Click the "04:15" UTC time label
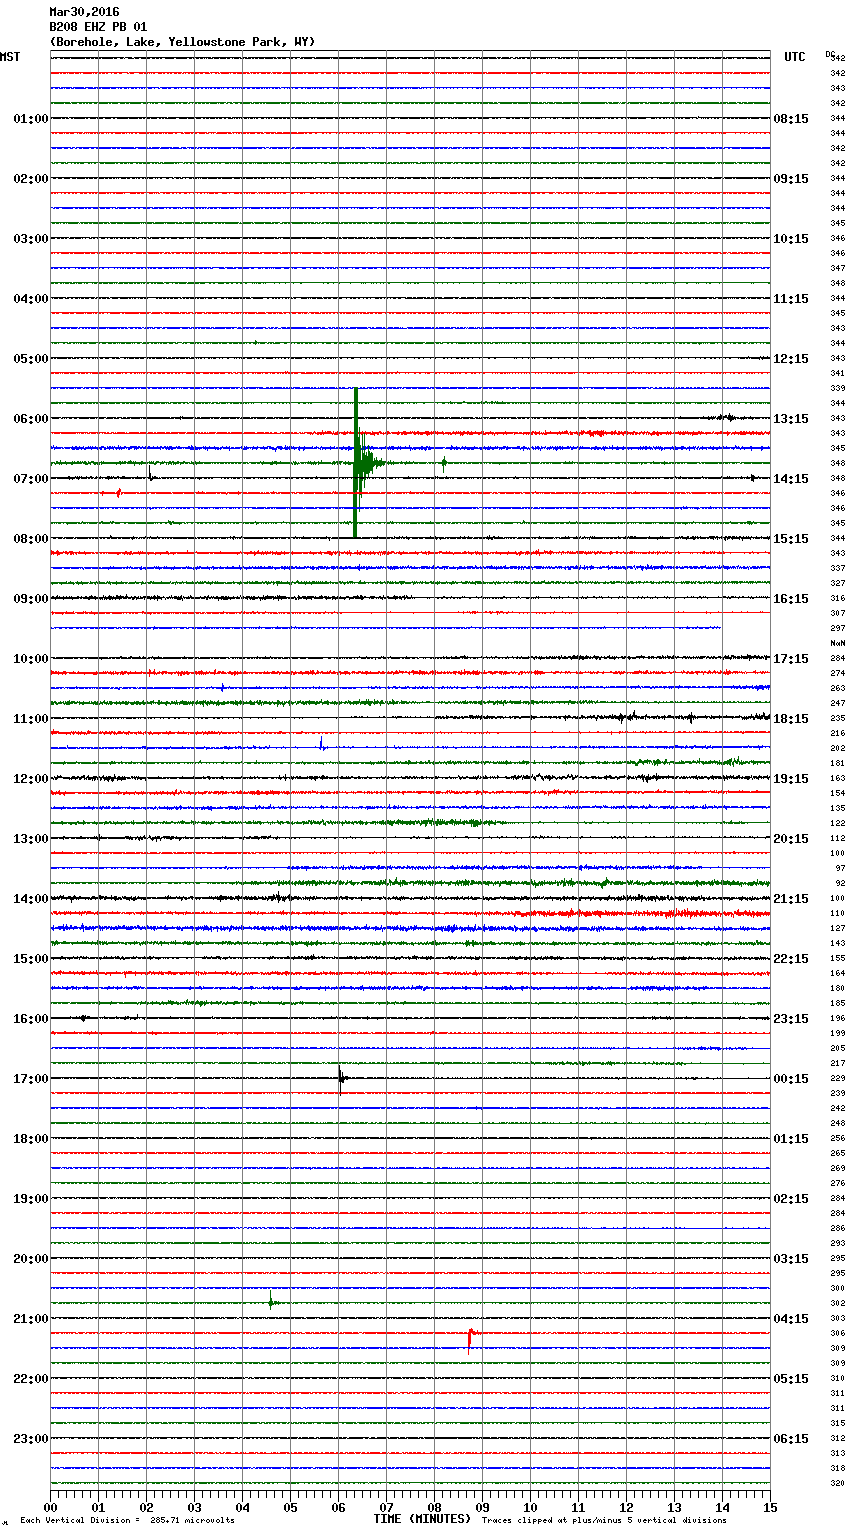 pyautogui.click(x=791, y=1319)
